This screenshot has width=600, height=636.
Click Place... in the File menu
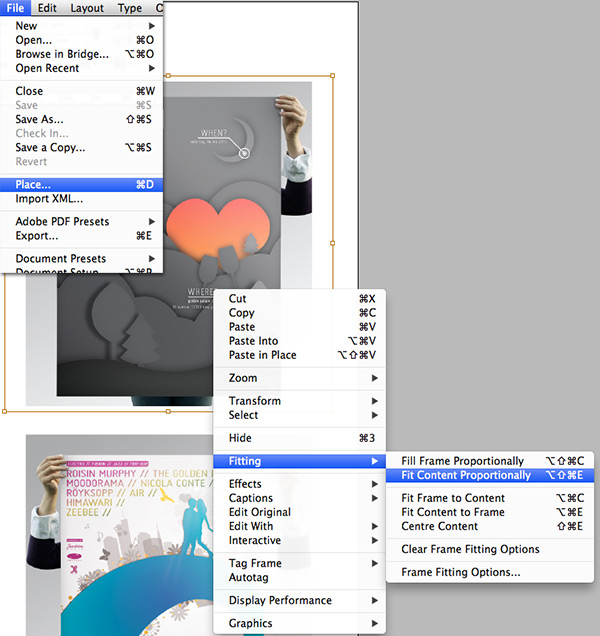tap(82, 185)
